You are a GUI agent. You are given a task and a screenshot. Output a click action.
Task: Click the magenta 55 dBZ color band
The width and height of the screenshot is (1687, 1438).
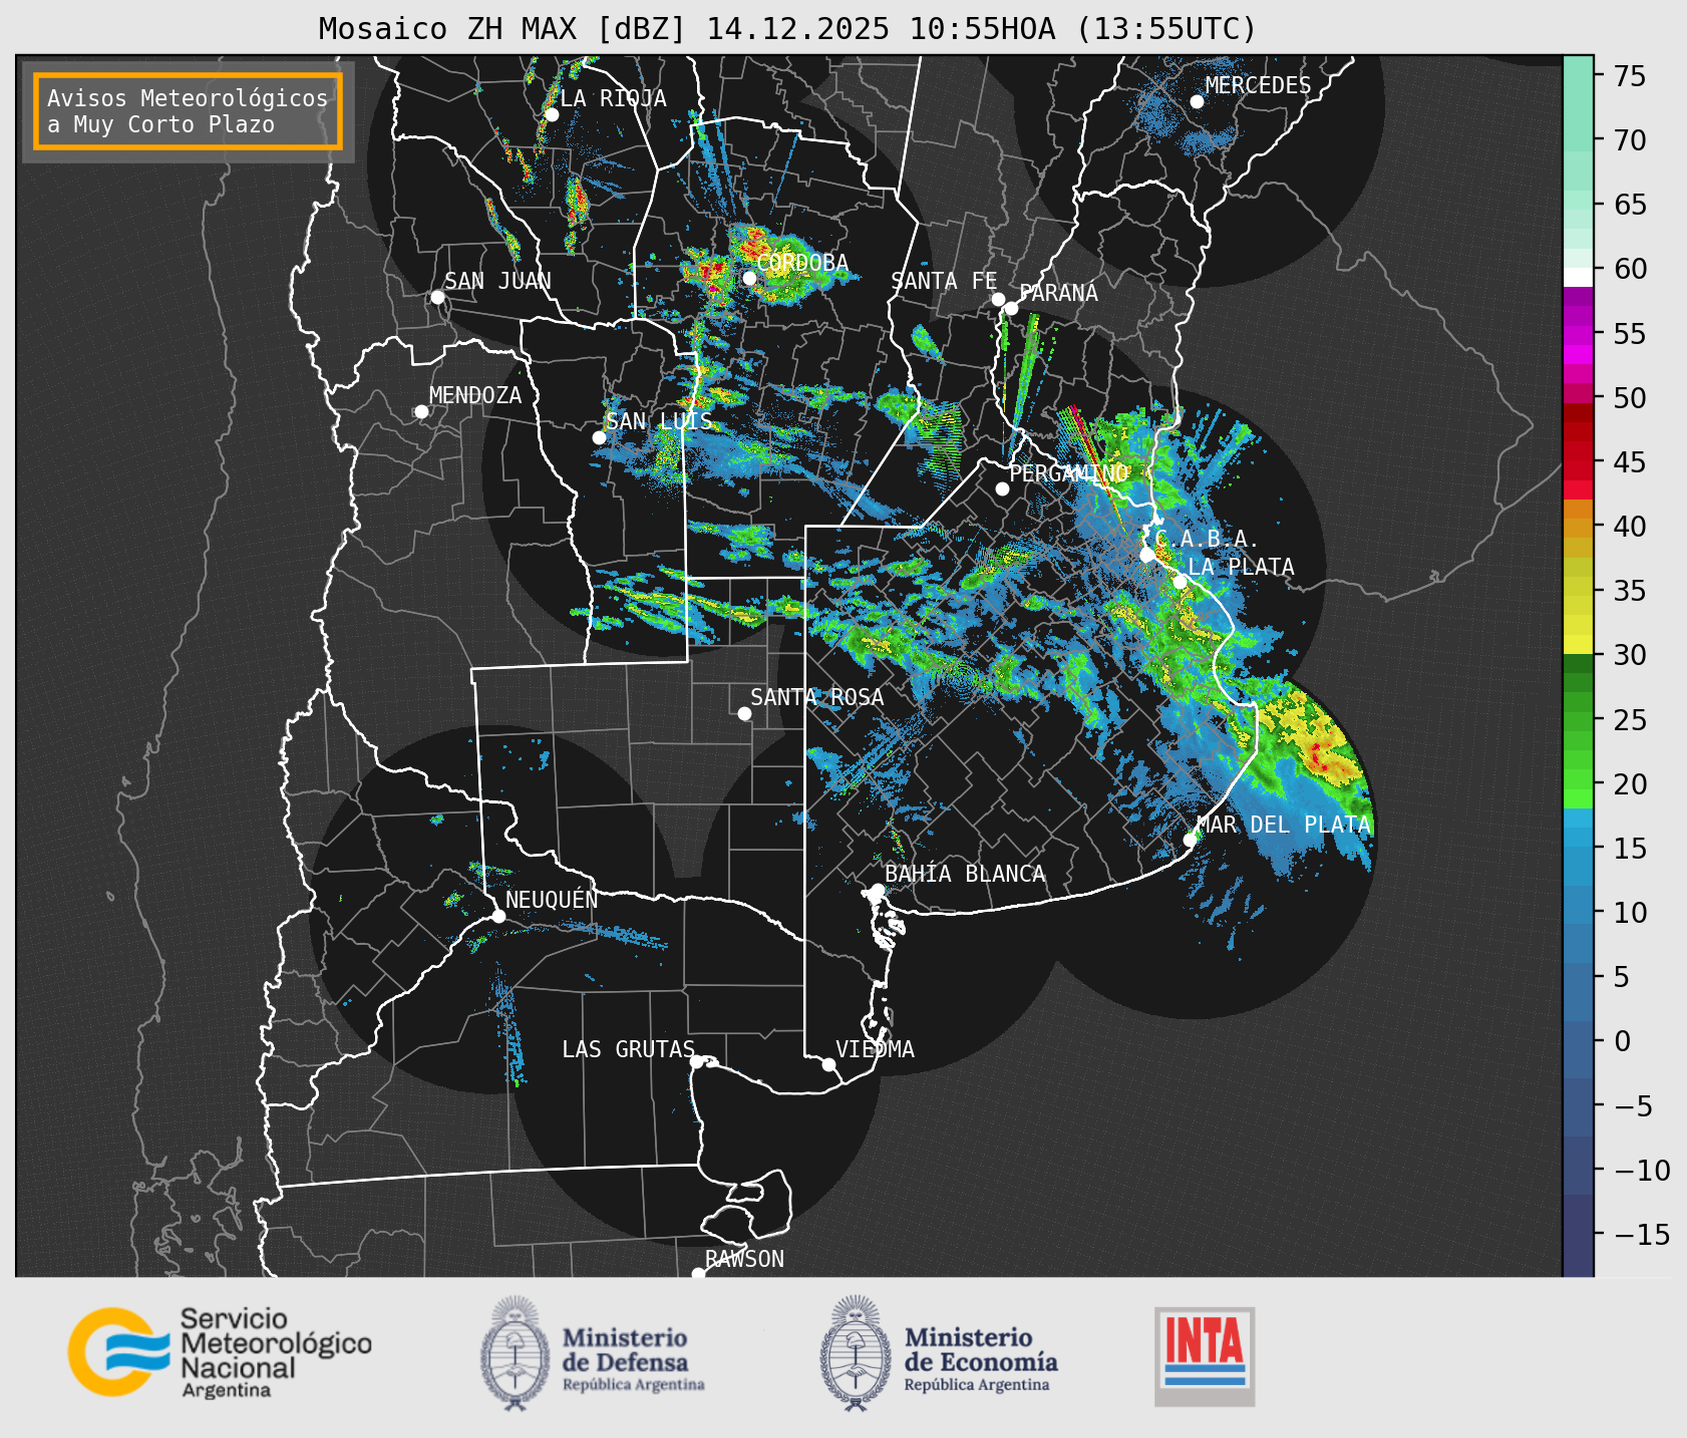pos(1578,334)
